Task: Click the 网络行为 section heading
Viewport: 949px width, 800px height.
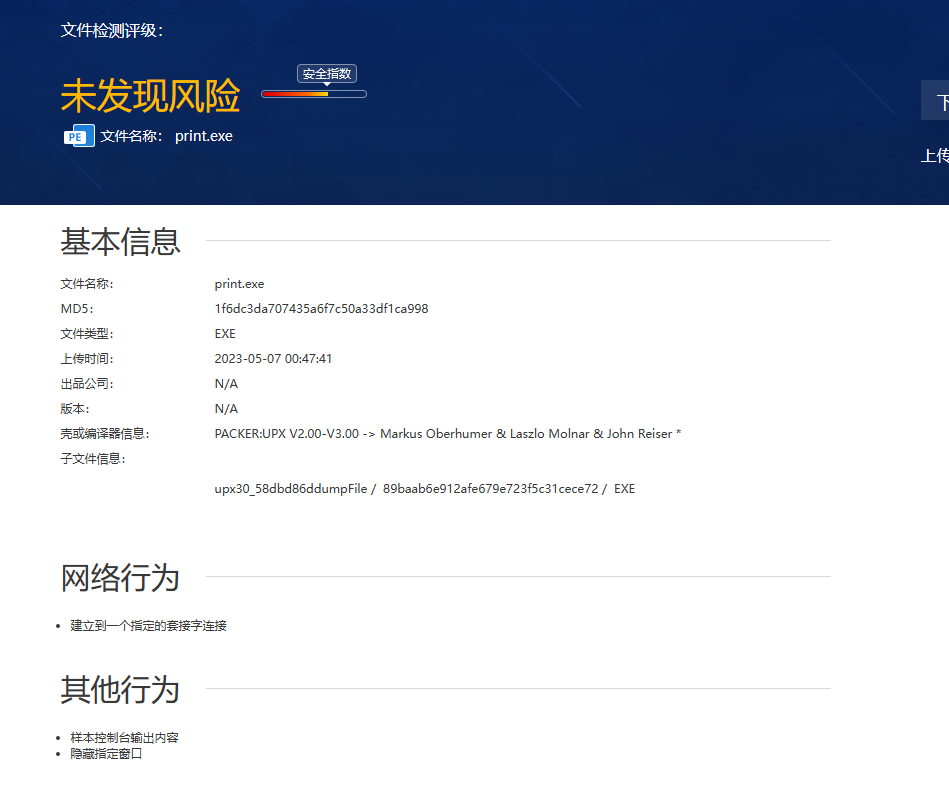Action: coord(120,577)
